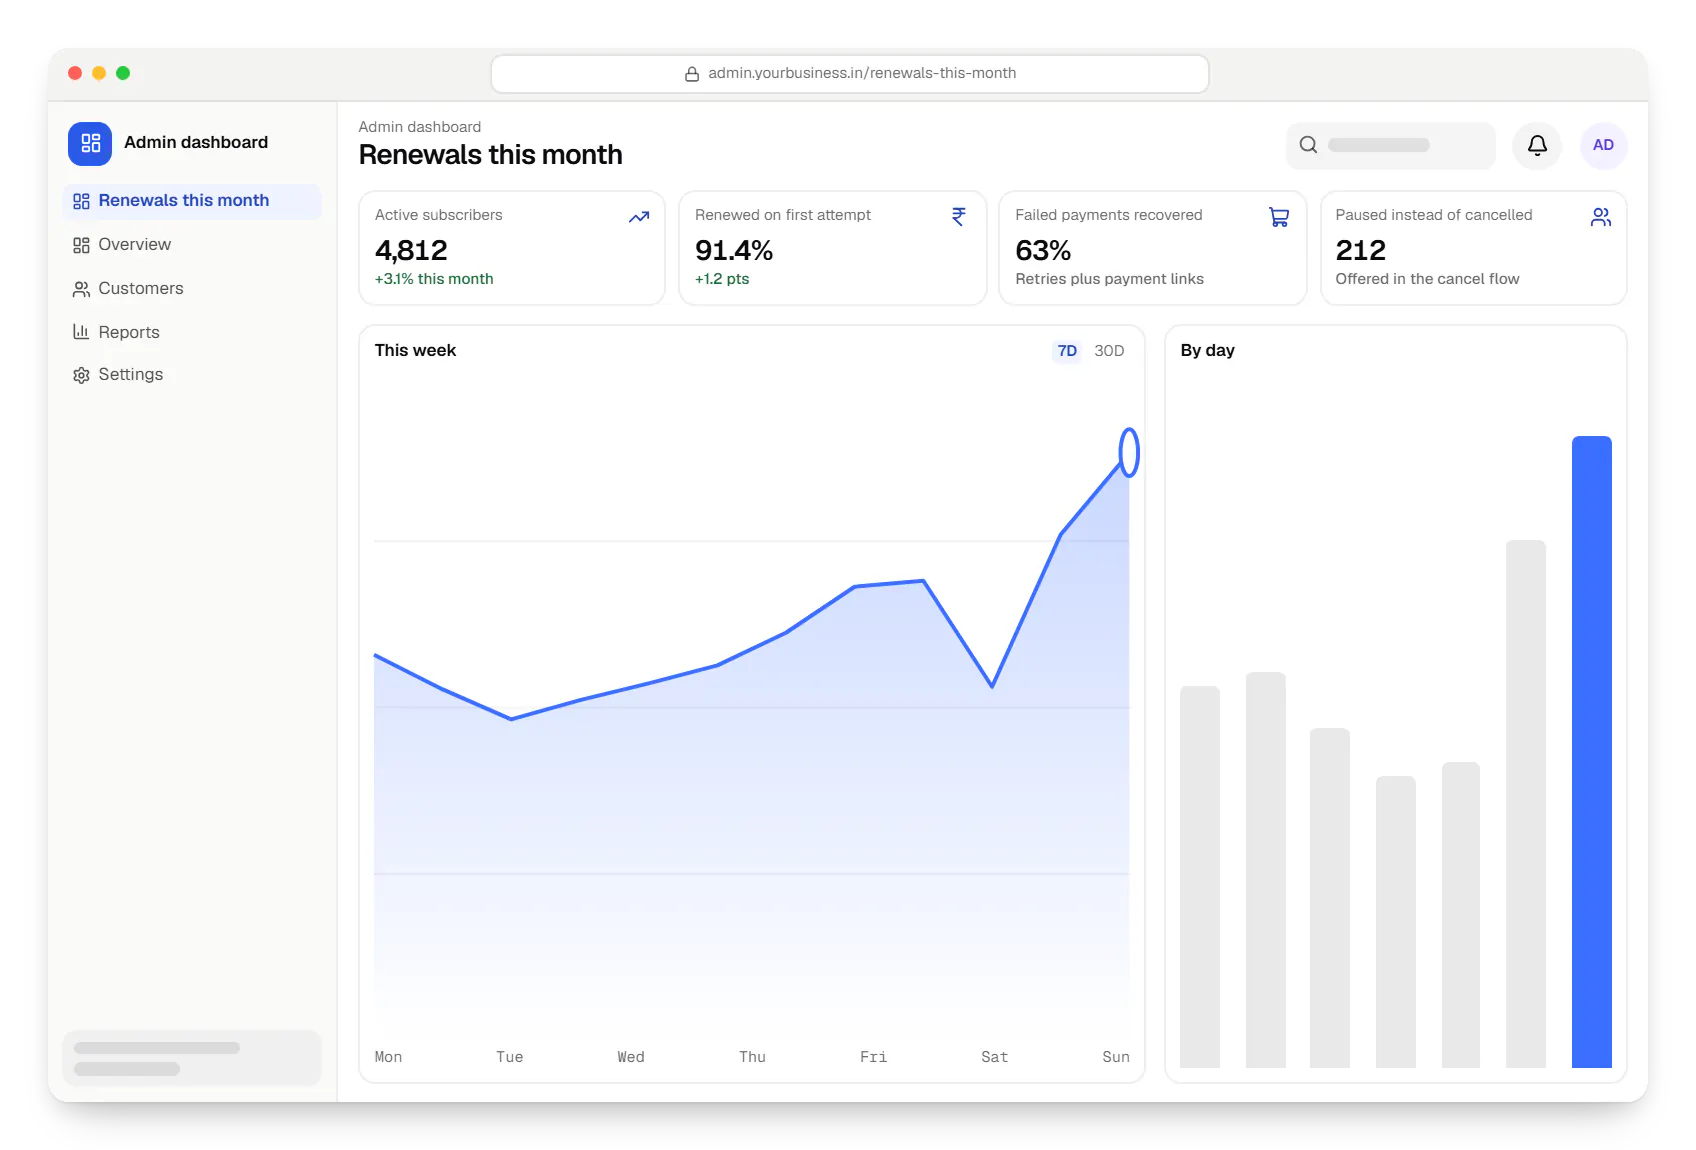
Task: Click the green macOS window zoom button
Action: click(123, 73)
